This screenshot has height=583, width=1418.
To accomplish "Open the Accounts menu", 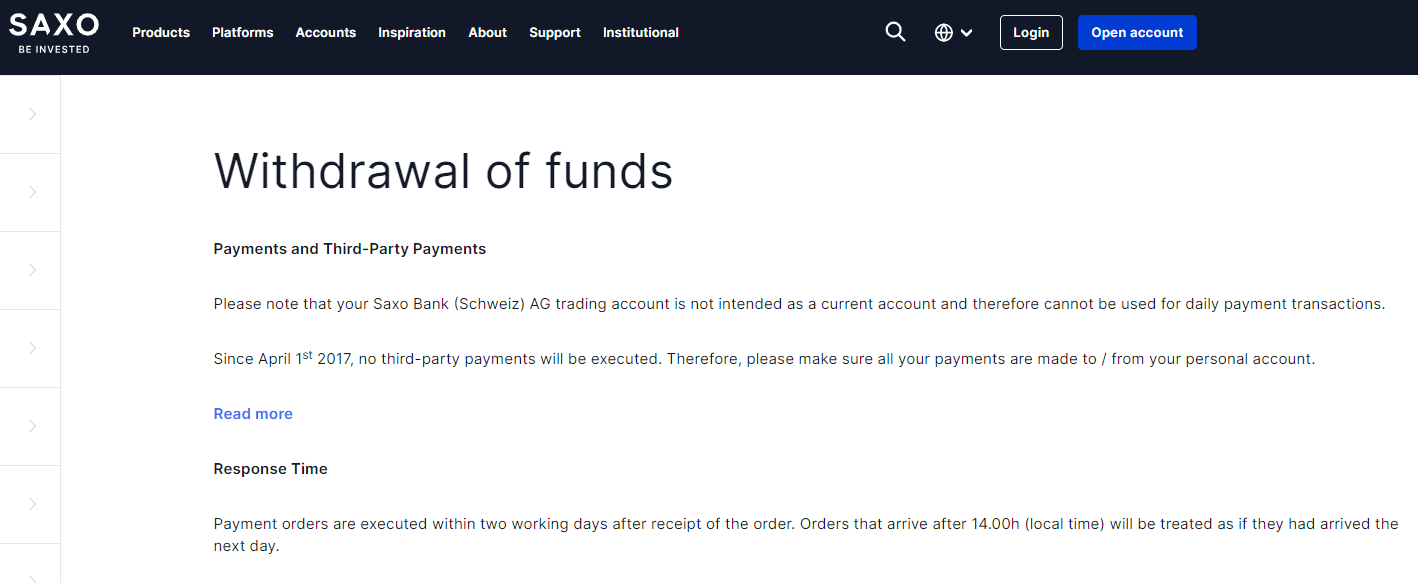I will [x=326, y=32].
